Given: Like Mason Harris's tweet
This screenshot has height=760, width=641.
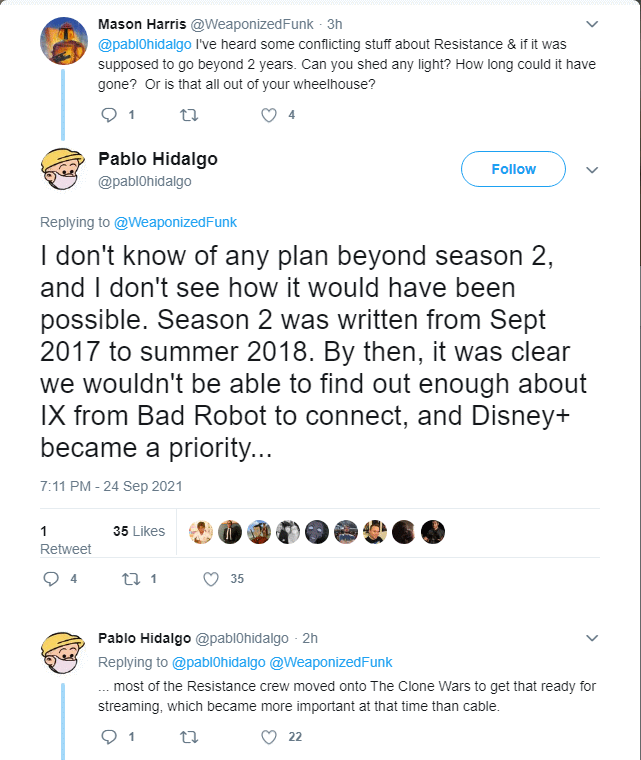Looking at the screenshot, I should pos(268,115).
